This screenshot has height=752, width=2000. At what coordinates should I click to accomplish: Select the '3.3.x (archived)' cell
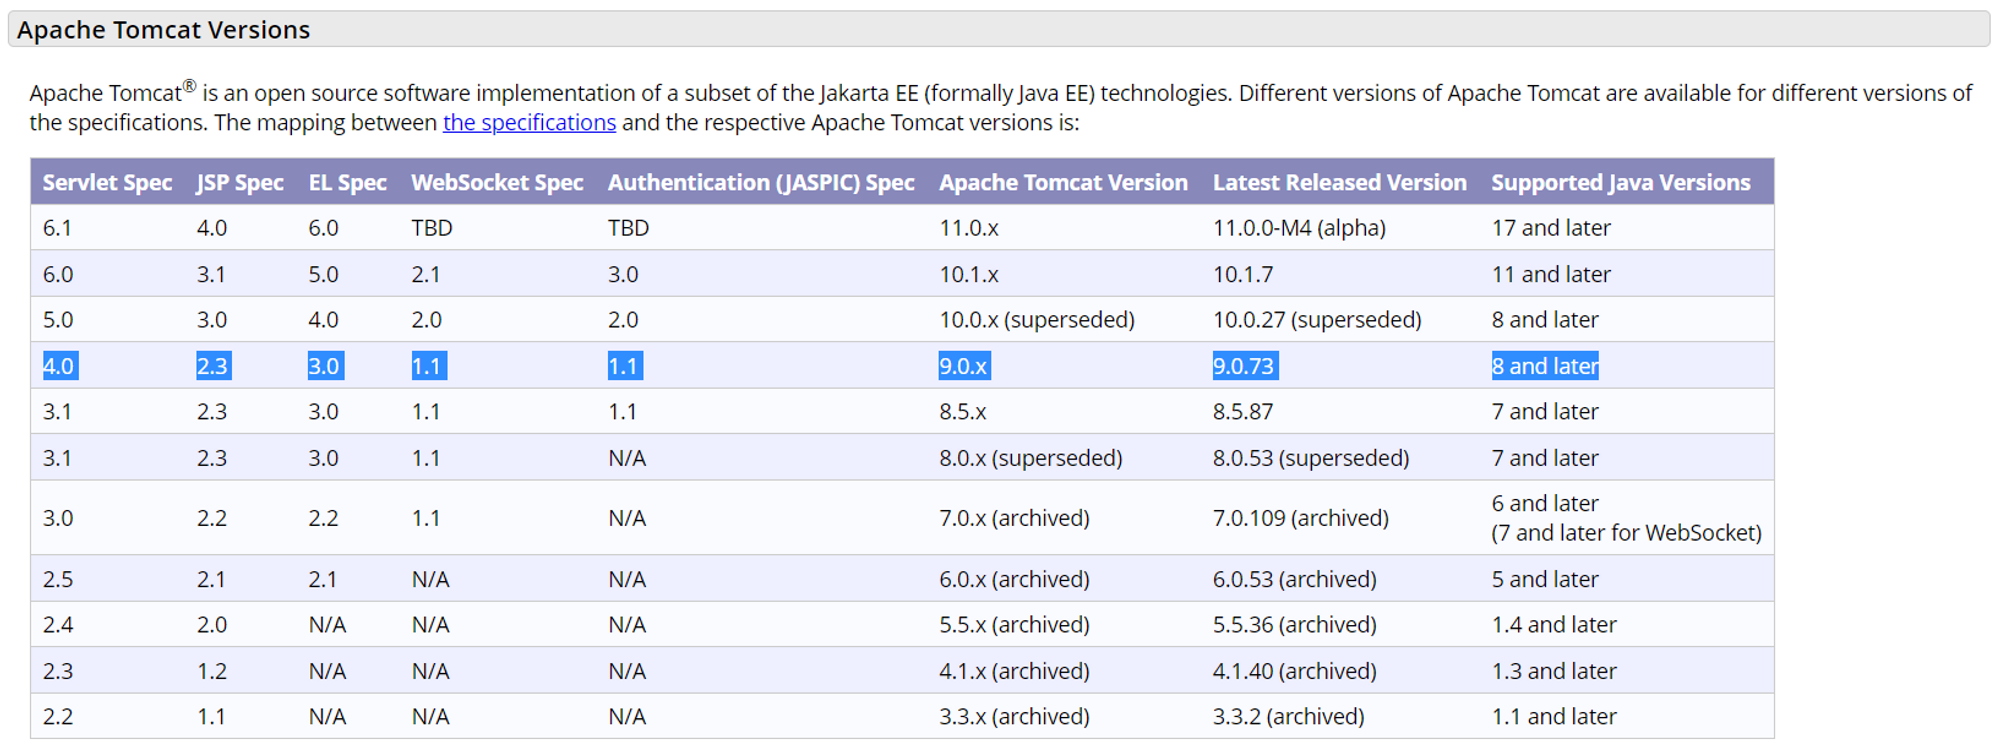tap(1014, 717)
